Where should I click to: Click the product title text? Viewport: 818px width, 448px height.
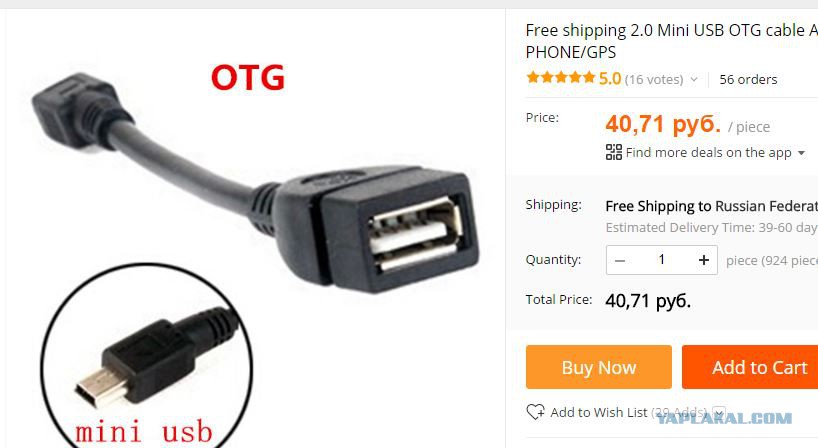[671, 41]
